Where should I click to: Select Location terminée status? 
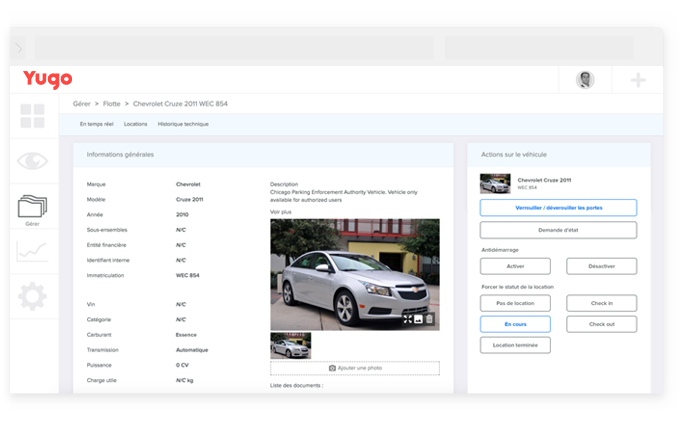515,345
